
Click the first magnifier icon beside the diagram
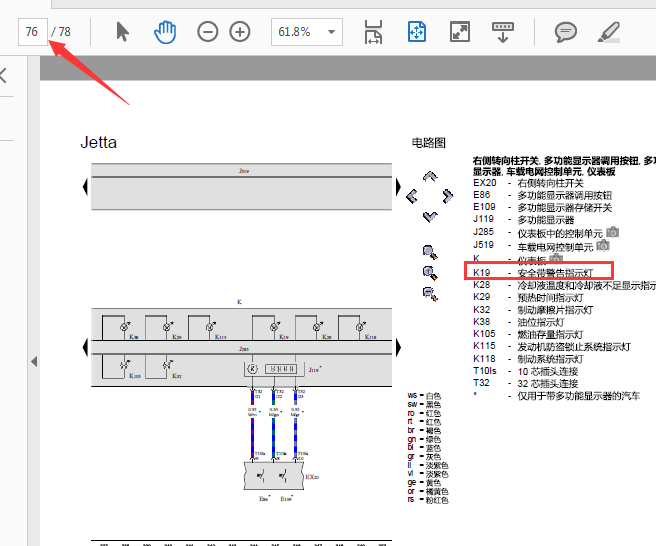(x=430, y=252)
